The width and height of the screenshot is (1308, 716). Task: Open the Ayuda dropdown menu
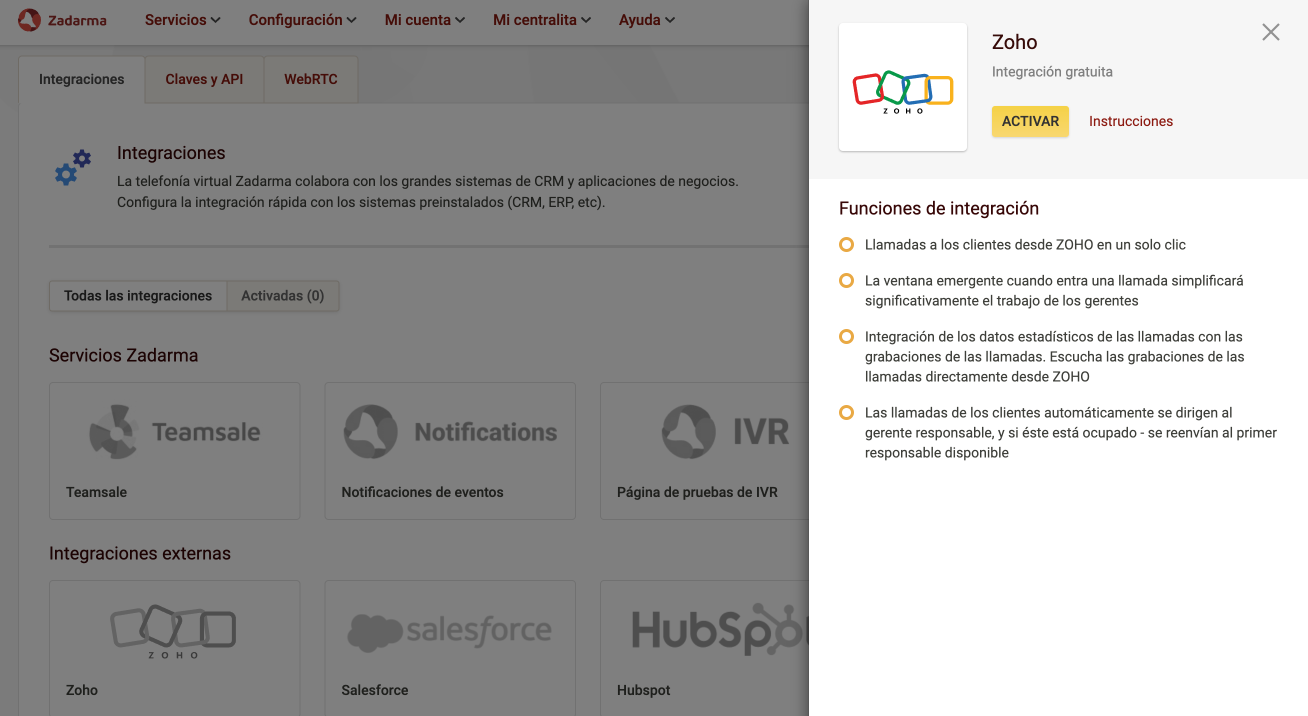[x=647, y=20]
